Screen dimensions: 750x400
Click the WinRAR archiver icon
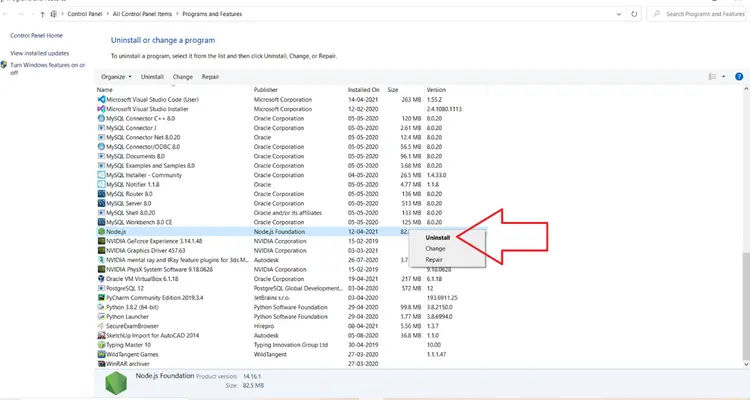[x=101, y=364]
